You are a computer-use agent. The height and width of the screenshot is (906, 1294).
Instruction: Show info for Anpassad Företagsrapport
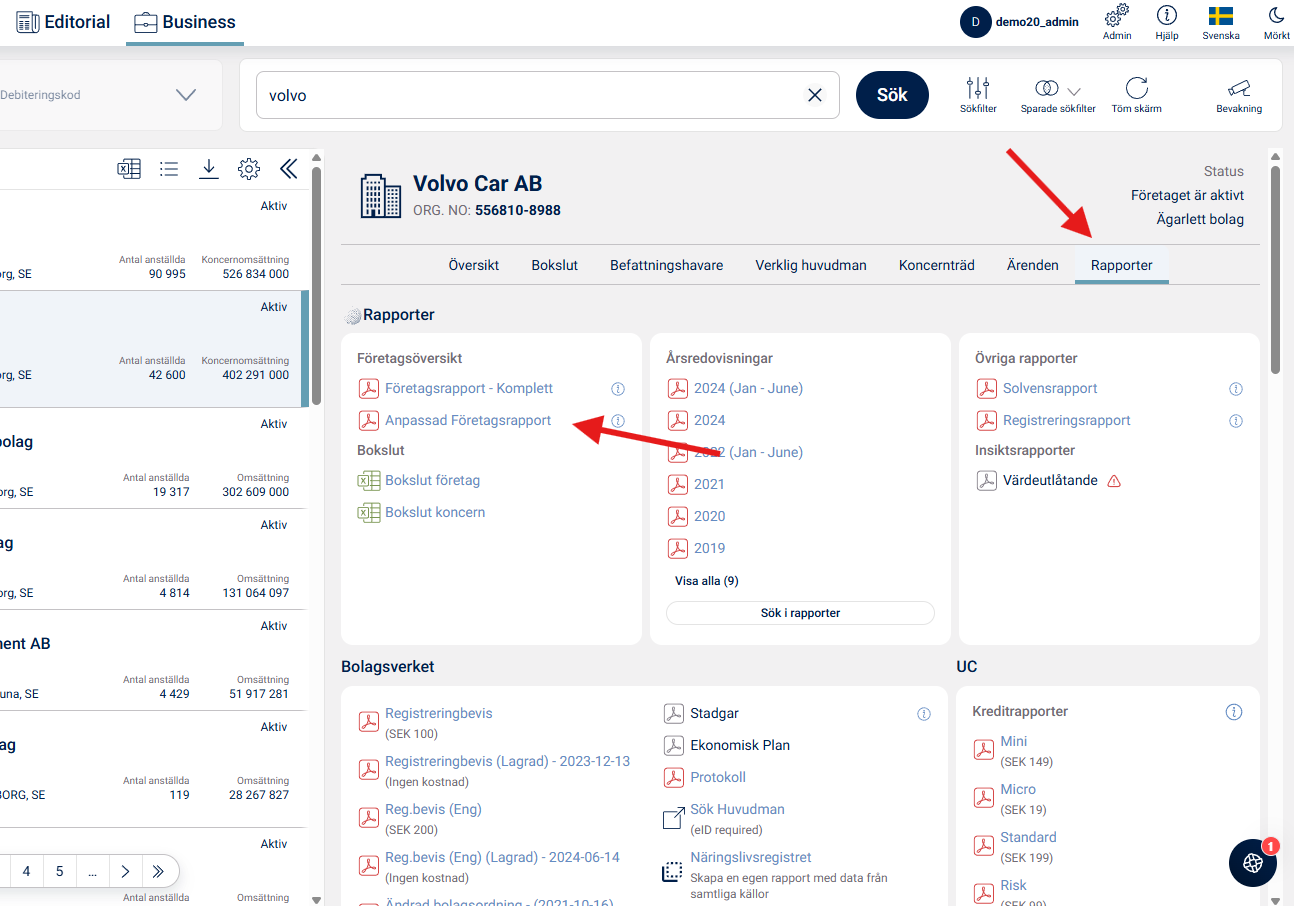[x=618, y=421]
